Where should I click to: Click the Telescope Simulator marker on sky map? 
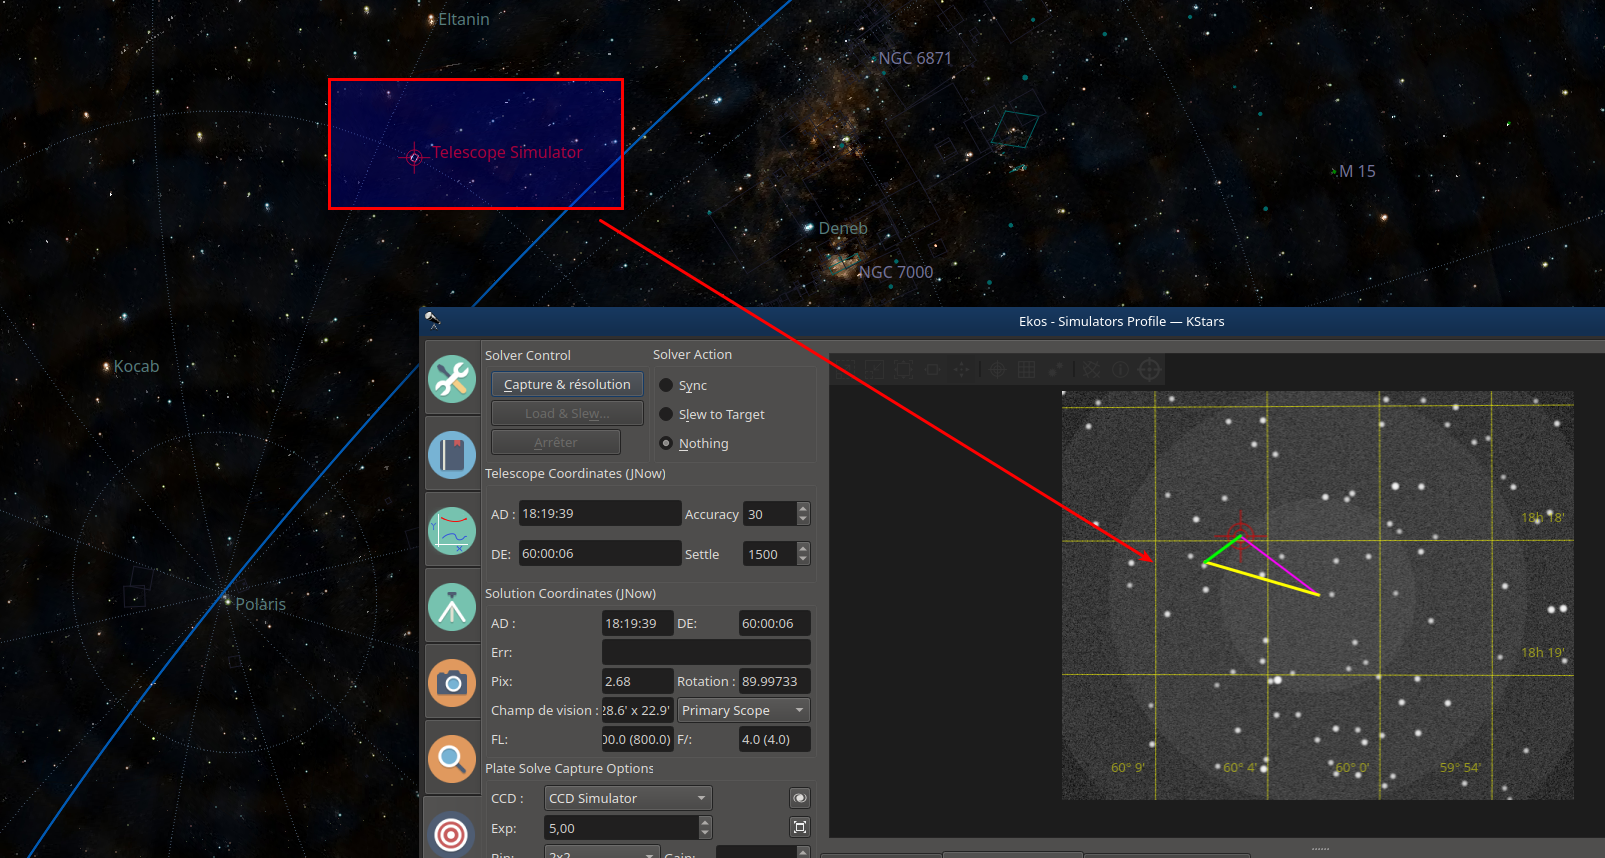pos(414,157)
